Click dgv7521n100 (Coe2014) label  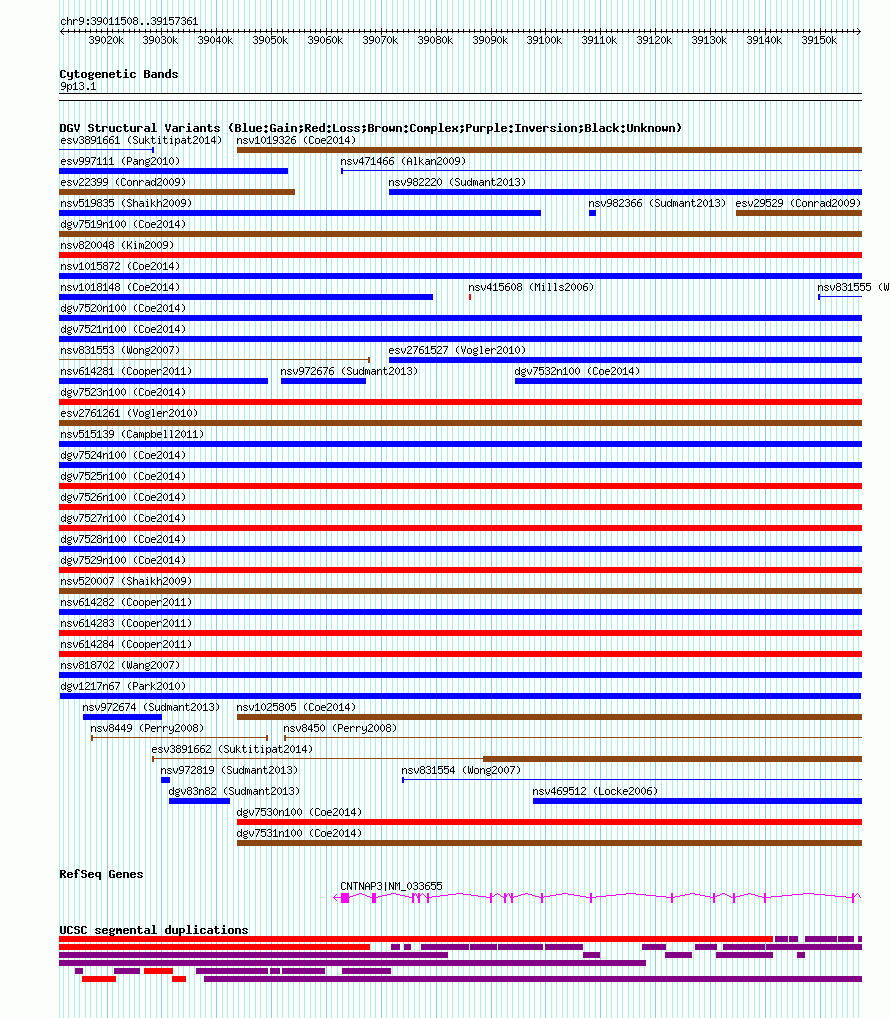click(x=123, y=329)
